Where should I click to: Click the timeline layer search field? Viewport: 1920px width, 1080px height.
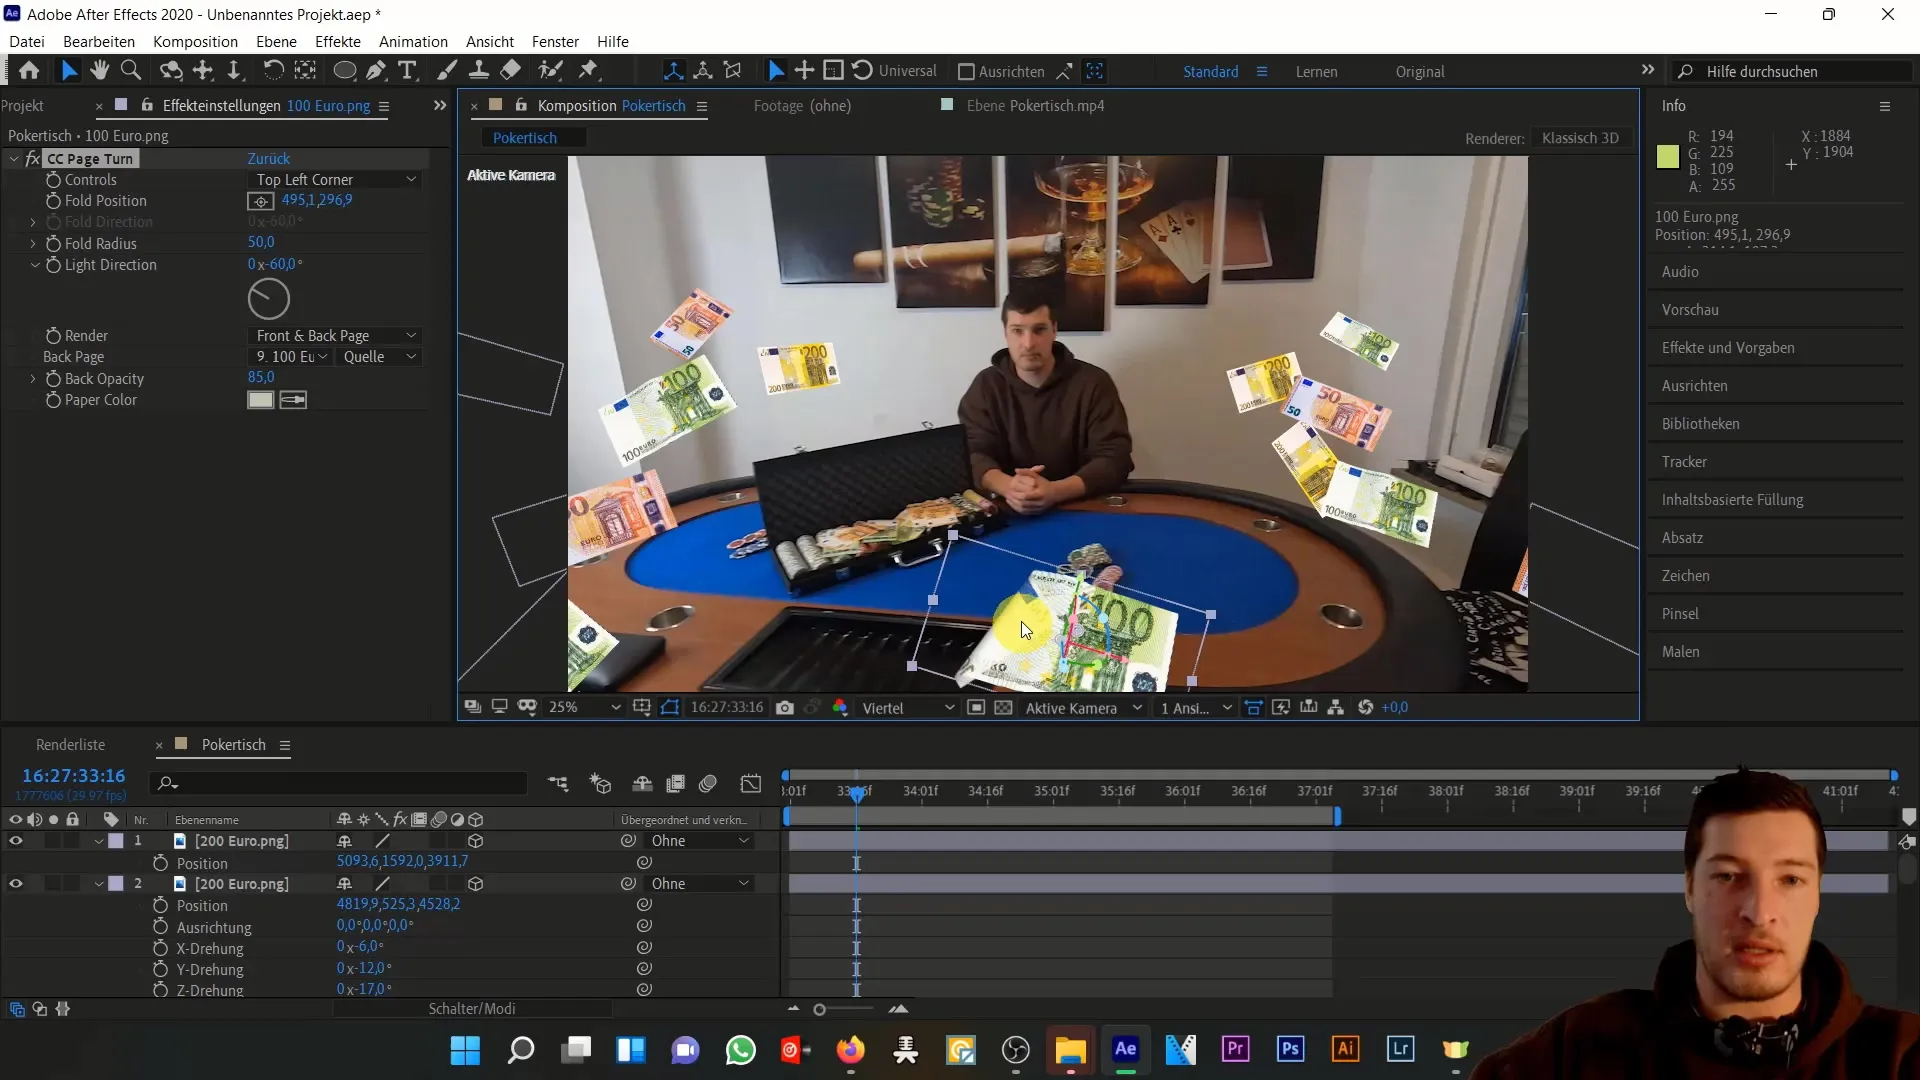tap(338, 783)
